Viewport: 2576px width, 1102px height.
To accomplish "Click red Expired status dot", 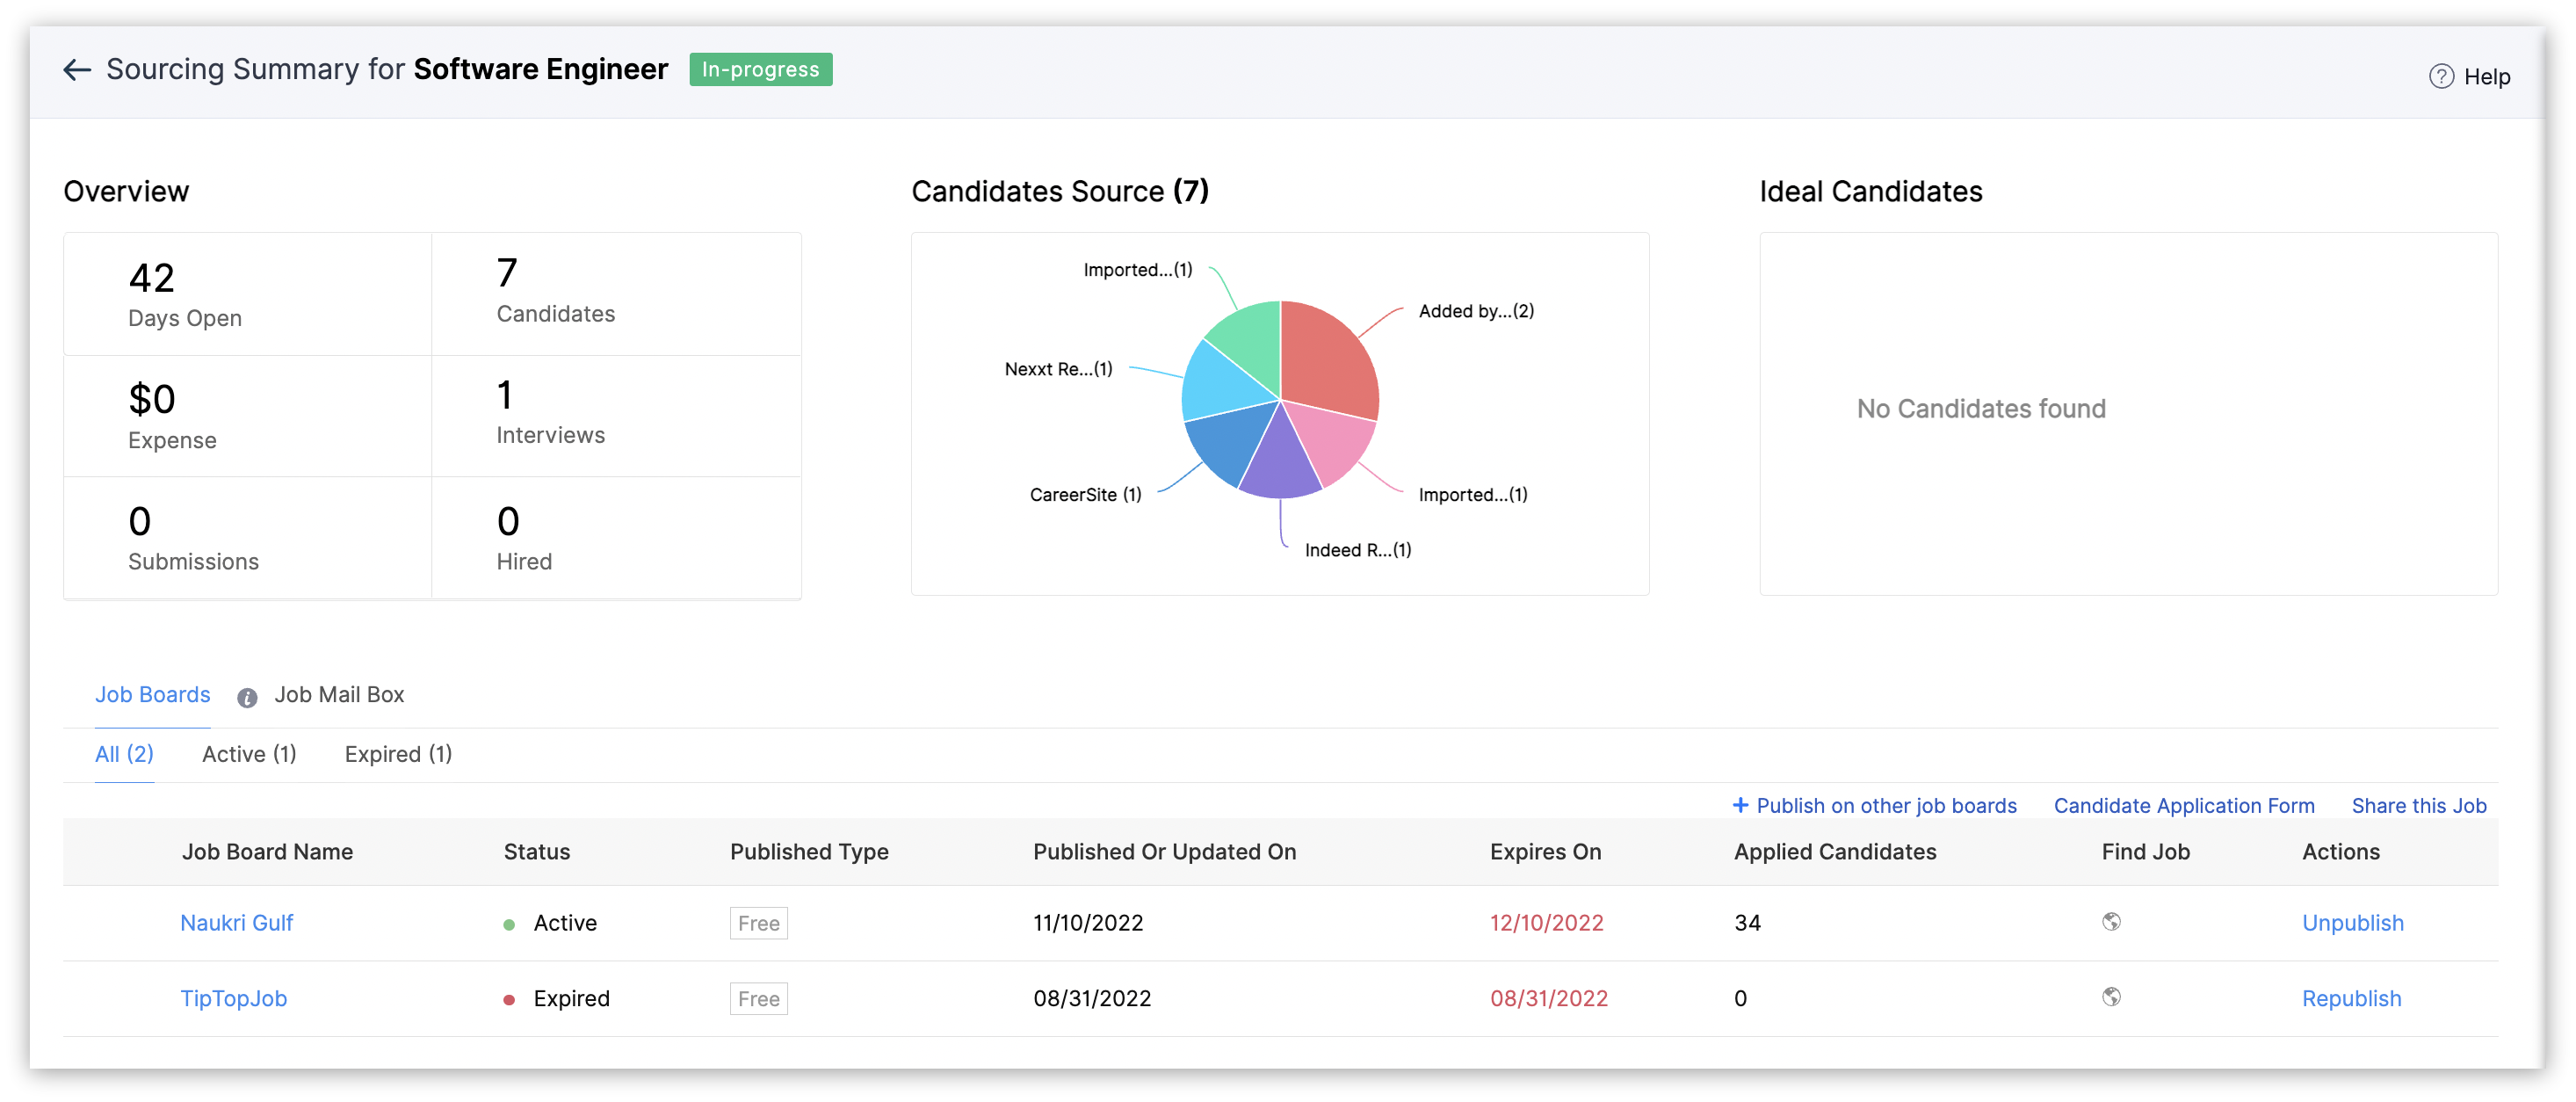I will [509, 999].
